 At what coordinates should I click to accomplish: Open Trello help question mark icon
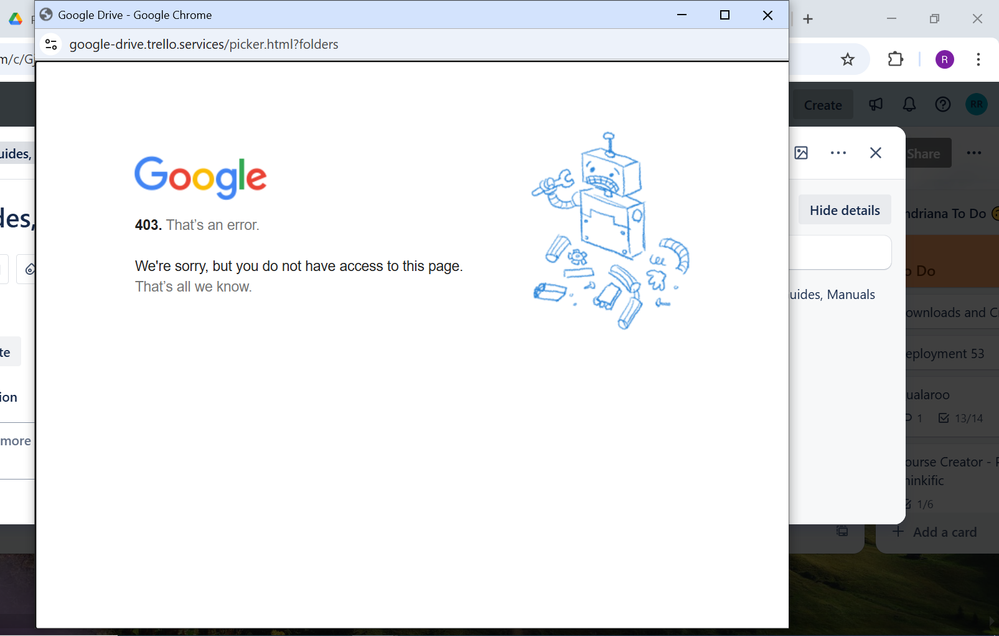coord(942,105)
